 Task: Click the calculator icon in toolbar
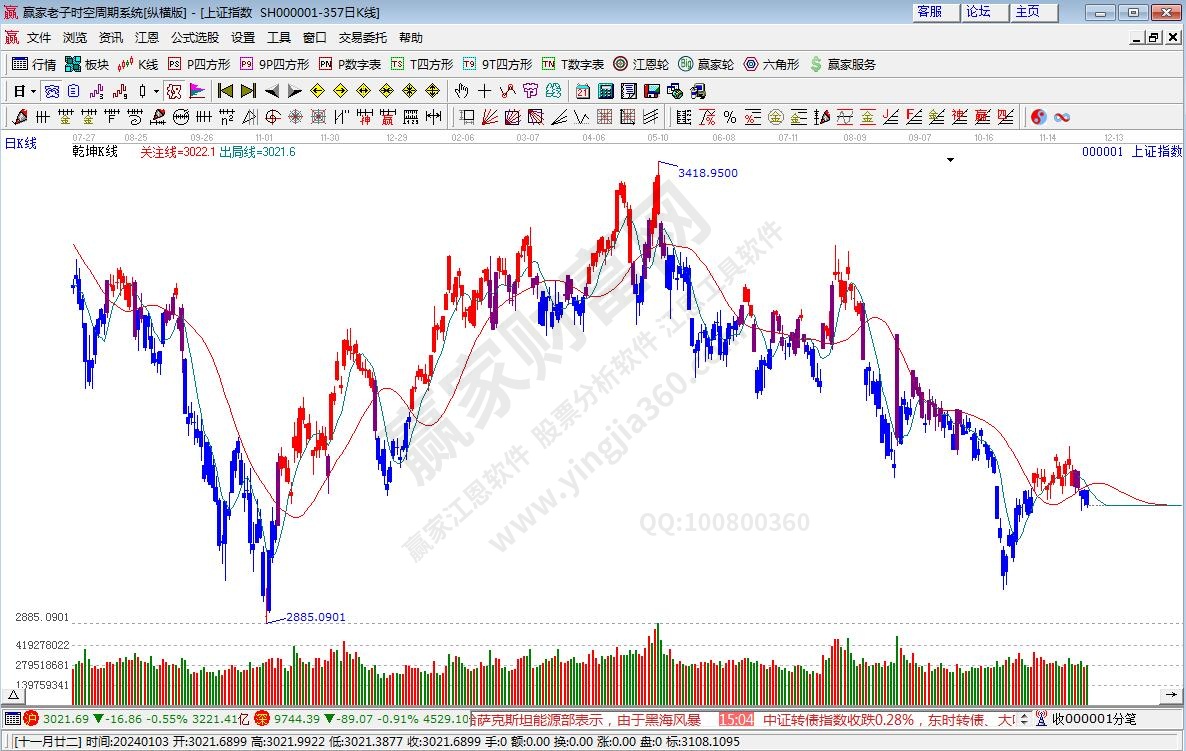click(x=605, y=91)
